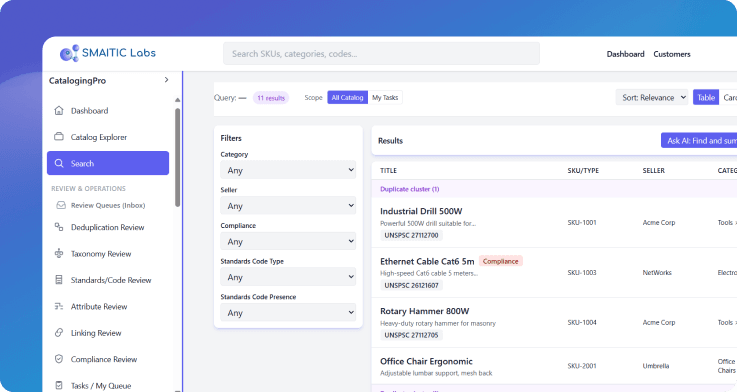Click the UNSPSC 26121607 code chip
The width and height of the screenshot is (737, 392).
(x=411, y=285)
